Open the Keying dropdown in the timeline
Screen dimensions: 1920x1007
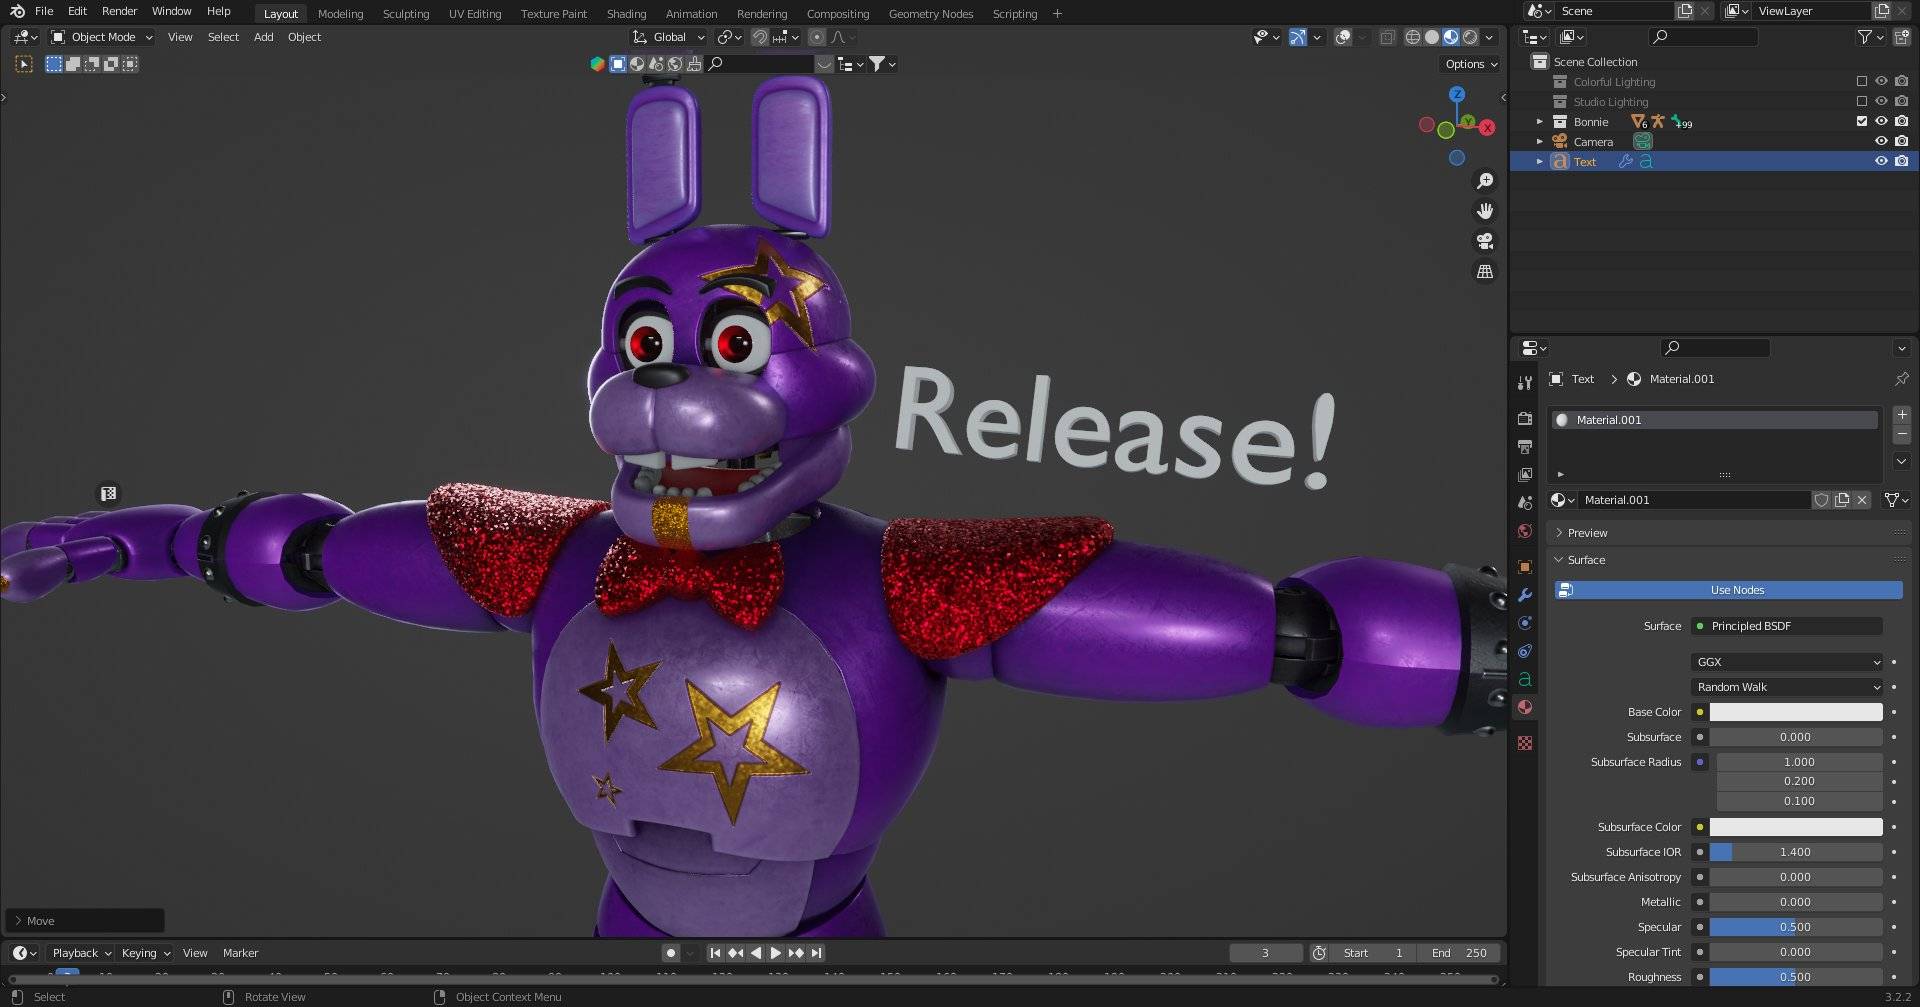145,953
